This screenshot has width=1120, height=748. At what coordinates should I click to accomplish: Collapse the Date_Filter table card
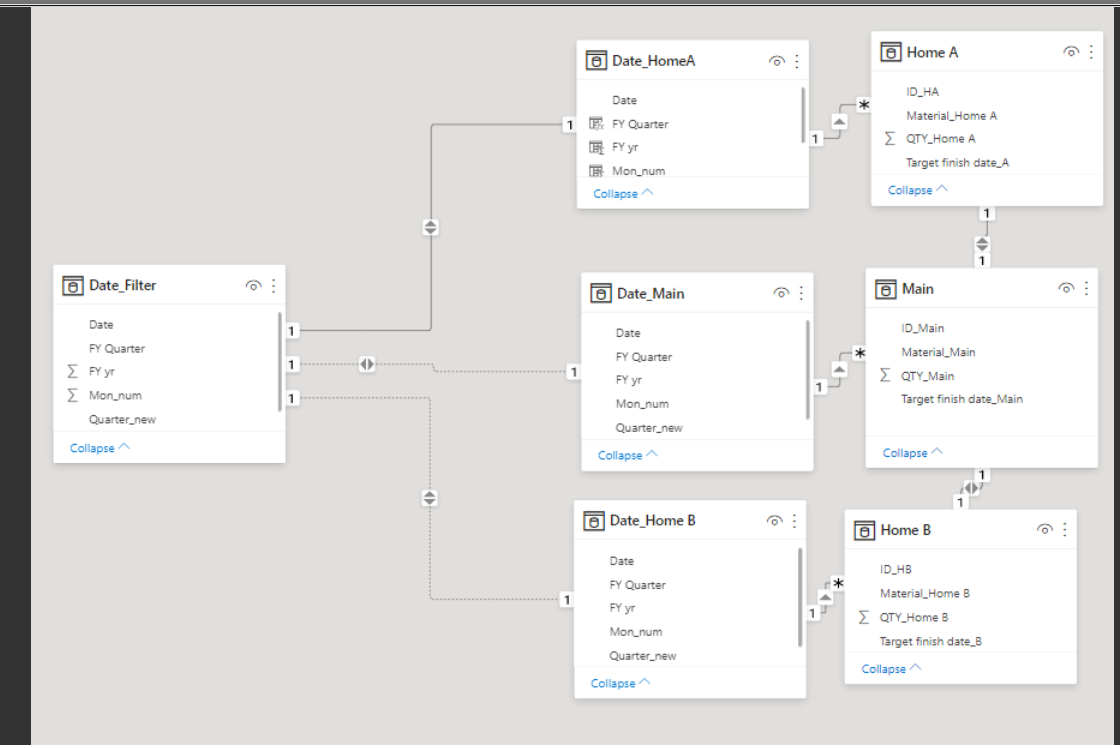click(100, 448)
